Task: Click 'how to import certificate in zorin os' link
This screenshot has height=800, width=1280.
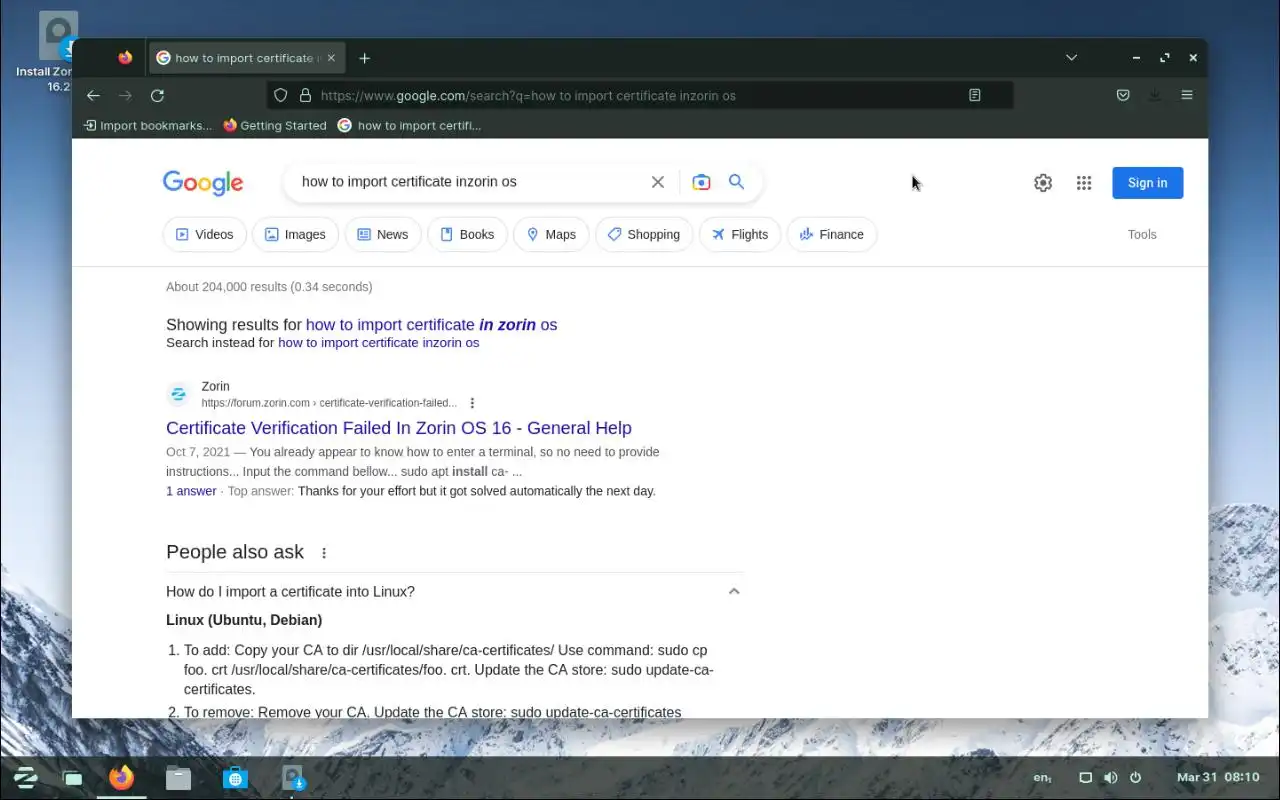Action: click(x=431, y=324)
